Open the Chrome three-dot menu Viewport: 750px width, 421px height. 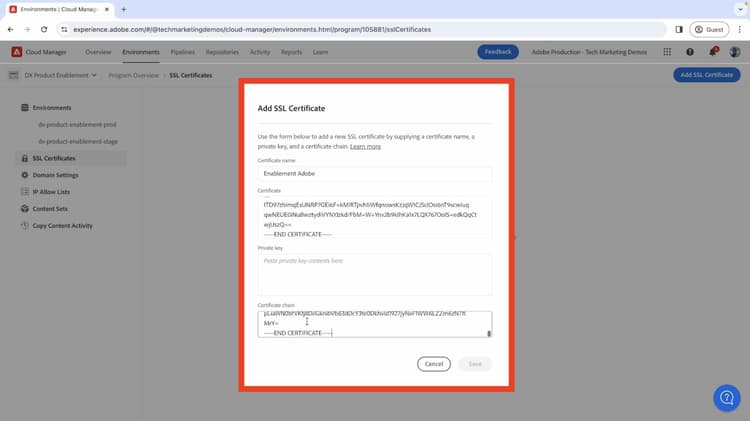pos(739,30)
